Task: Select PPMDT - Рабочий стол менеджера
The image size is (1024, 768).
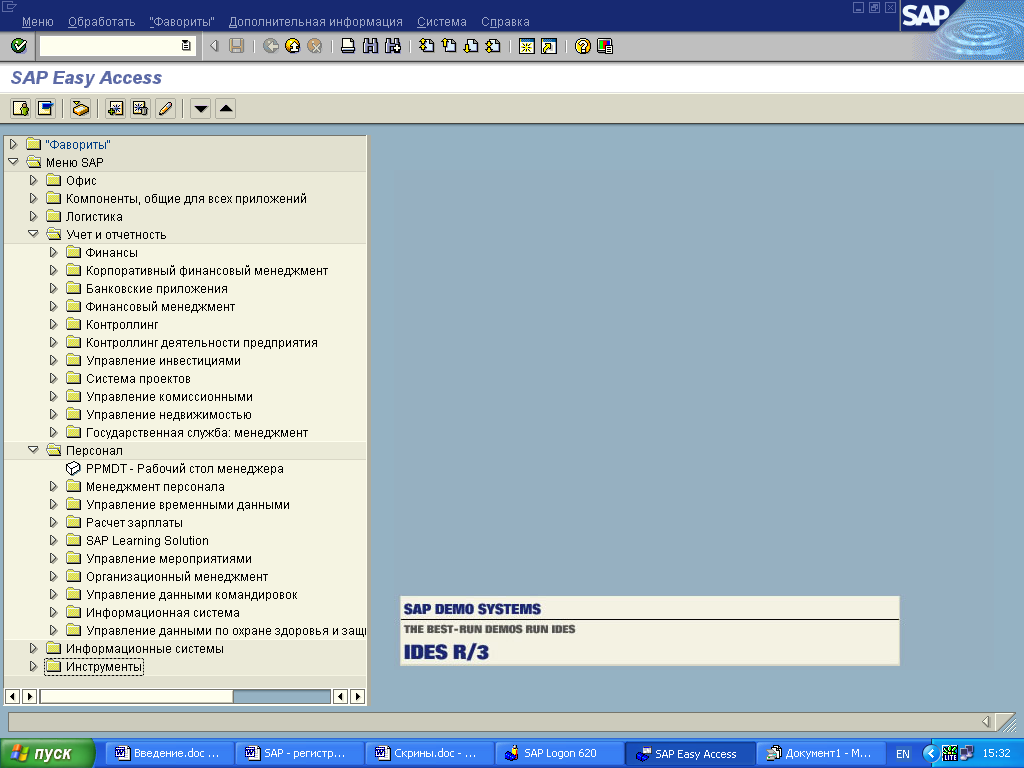Action: click(185, 469)
